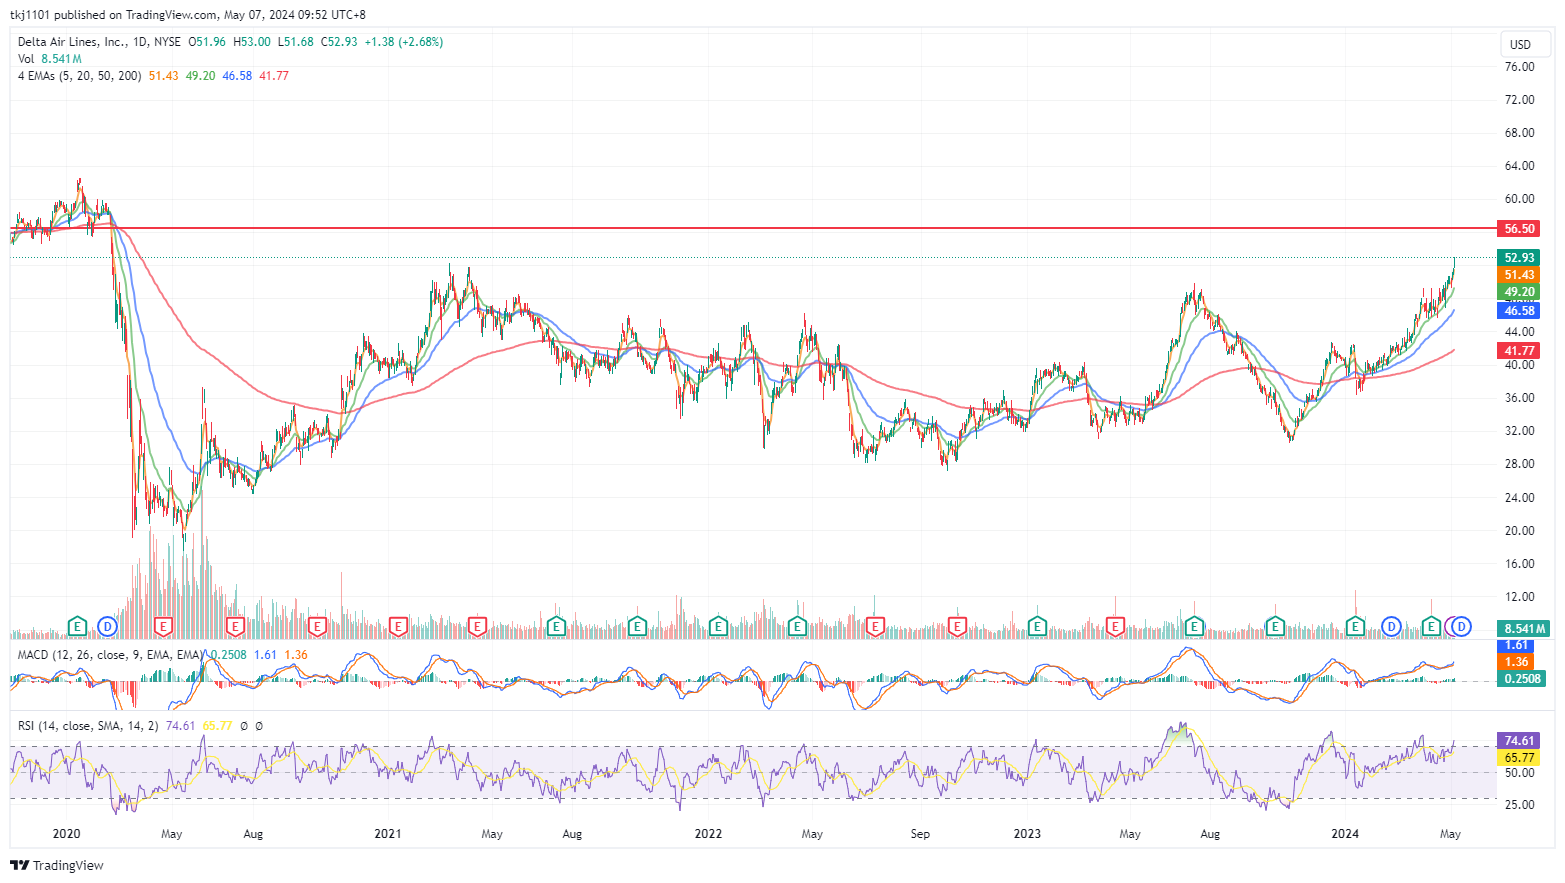Click the red earnings marker for April 2021
The width and height of the screenshot is (1565, 883).
477,627
